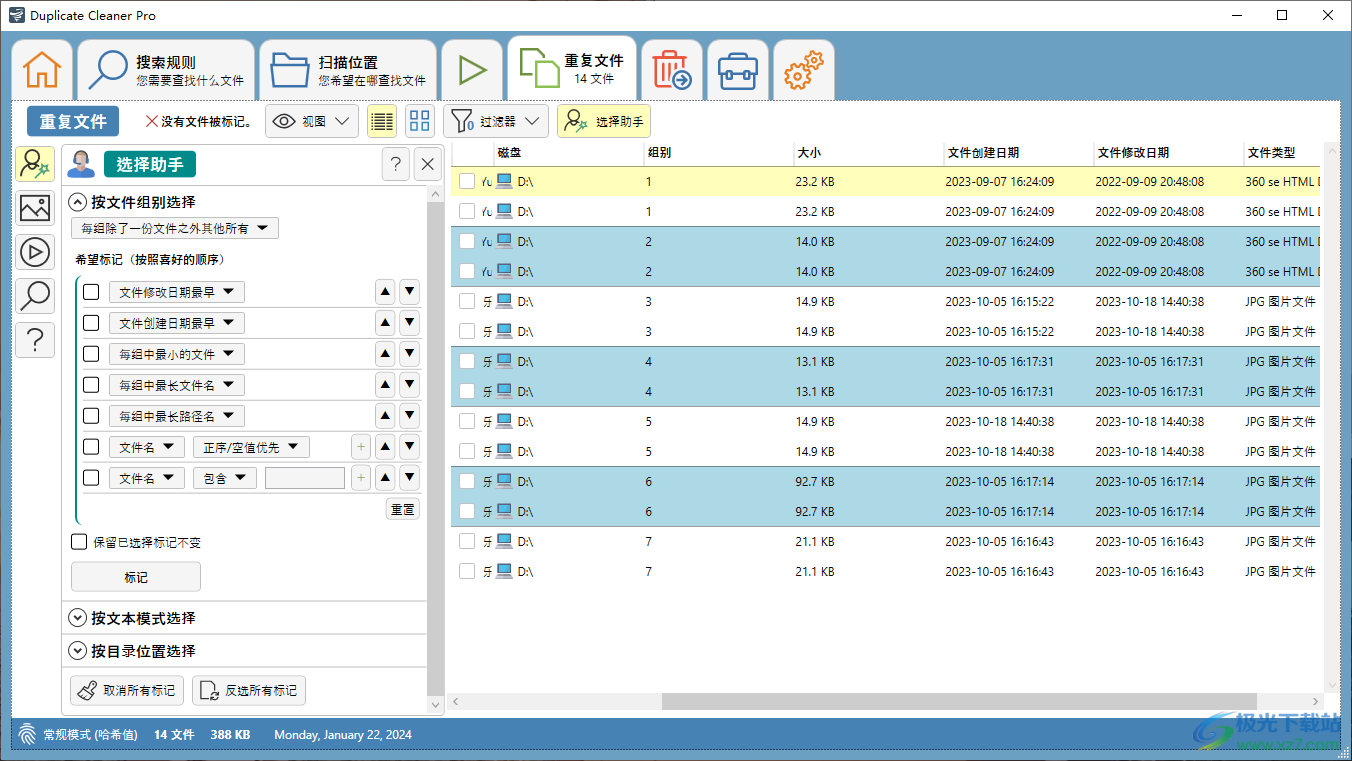Move 文件创建日期最早 rule up
Viewport: 1352px width, 761px height.
tap(385, 323)
